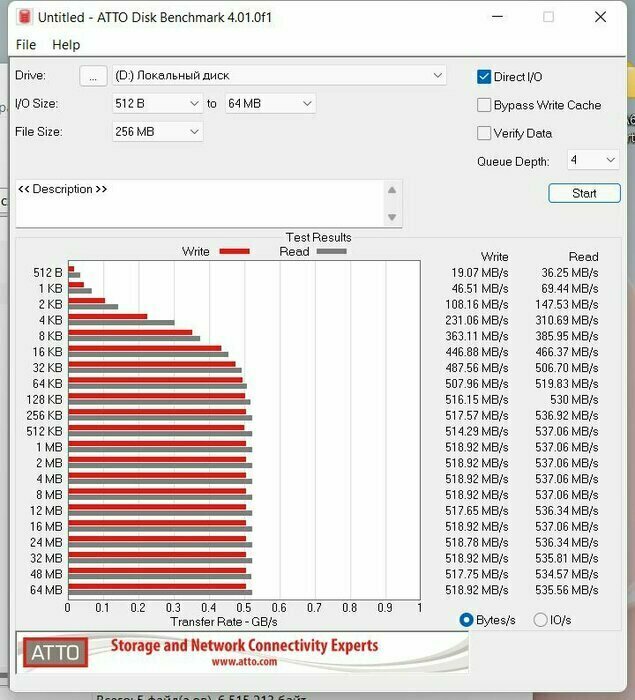The width and height of the screenshot is (635, 700).
Task: Expand the Drive selection dropdown
Action: point(279,75)
